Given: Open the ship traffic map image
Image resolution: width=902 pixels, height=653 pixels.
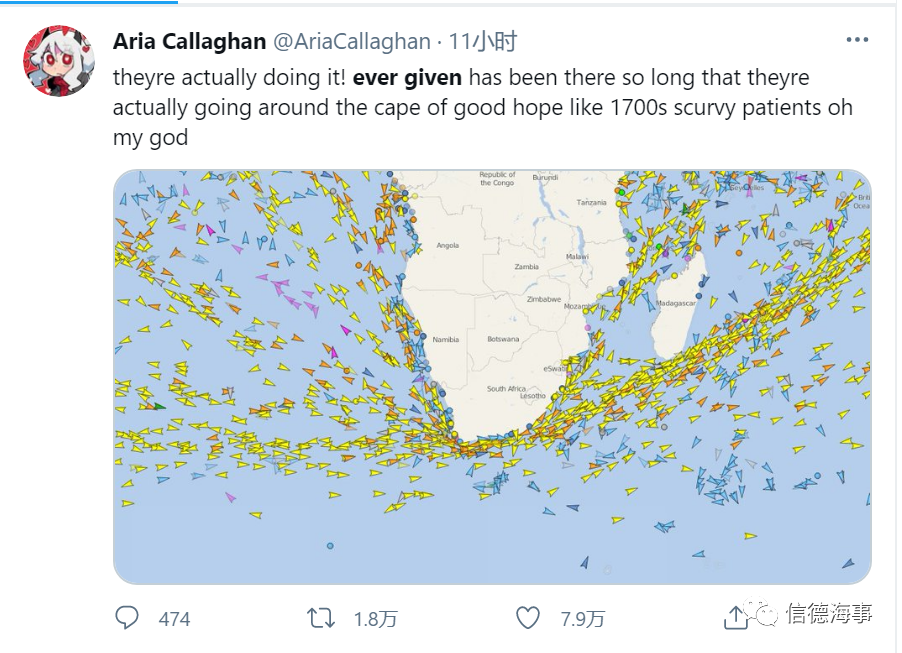Looking at the screenshot, I should pyautogui.click(x=491, y=376).
